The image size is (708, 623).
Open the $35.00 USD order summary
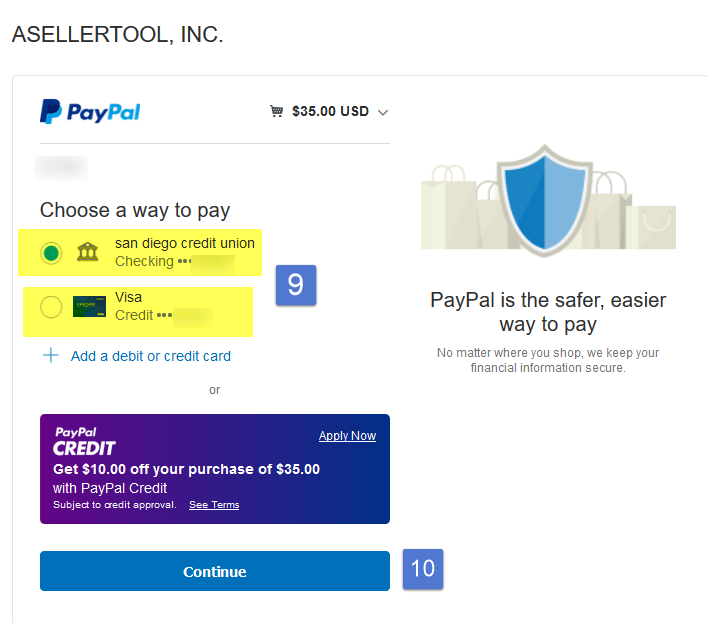coord(329,111)
